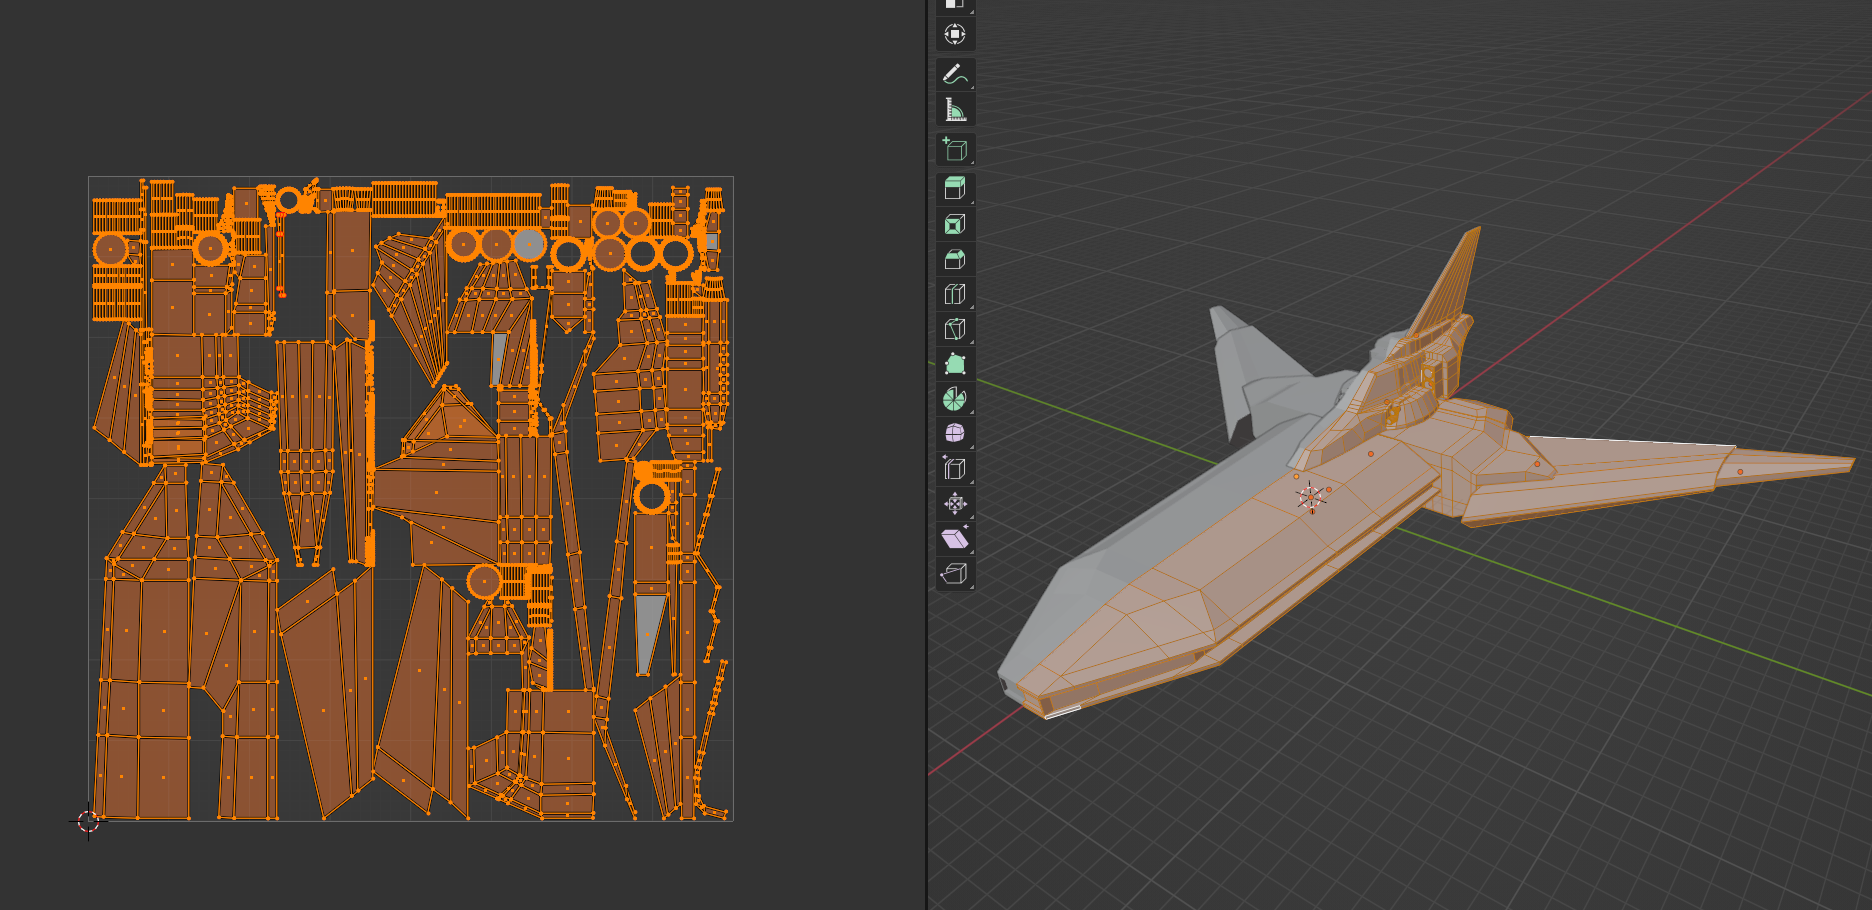Activate the Rip Region tool
Viewport: 1872px width, 910px height.
tap(955, 573)
